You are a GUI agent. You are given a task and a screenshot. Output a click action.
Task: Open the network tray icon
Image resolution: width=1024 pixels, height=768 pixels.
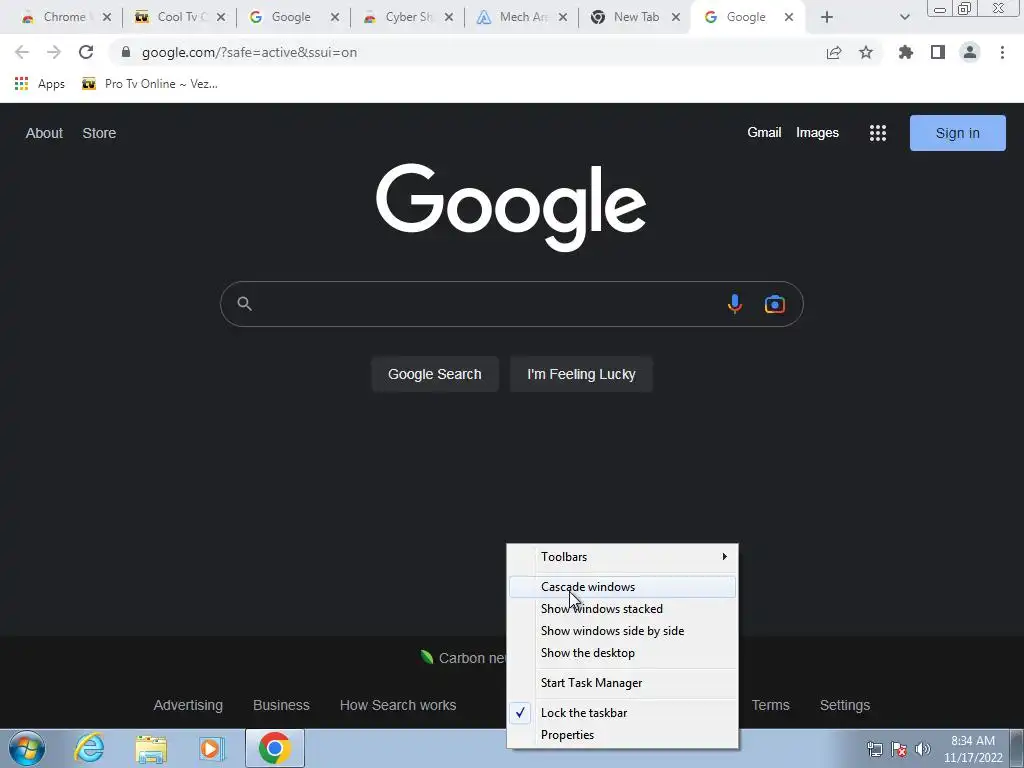click(x=874, y=749)
